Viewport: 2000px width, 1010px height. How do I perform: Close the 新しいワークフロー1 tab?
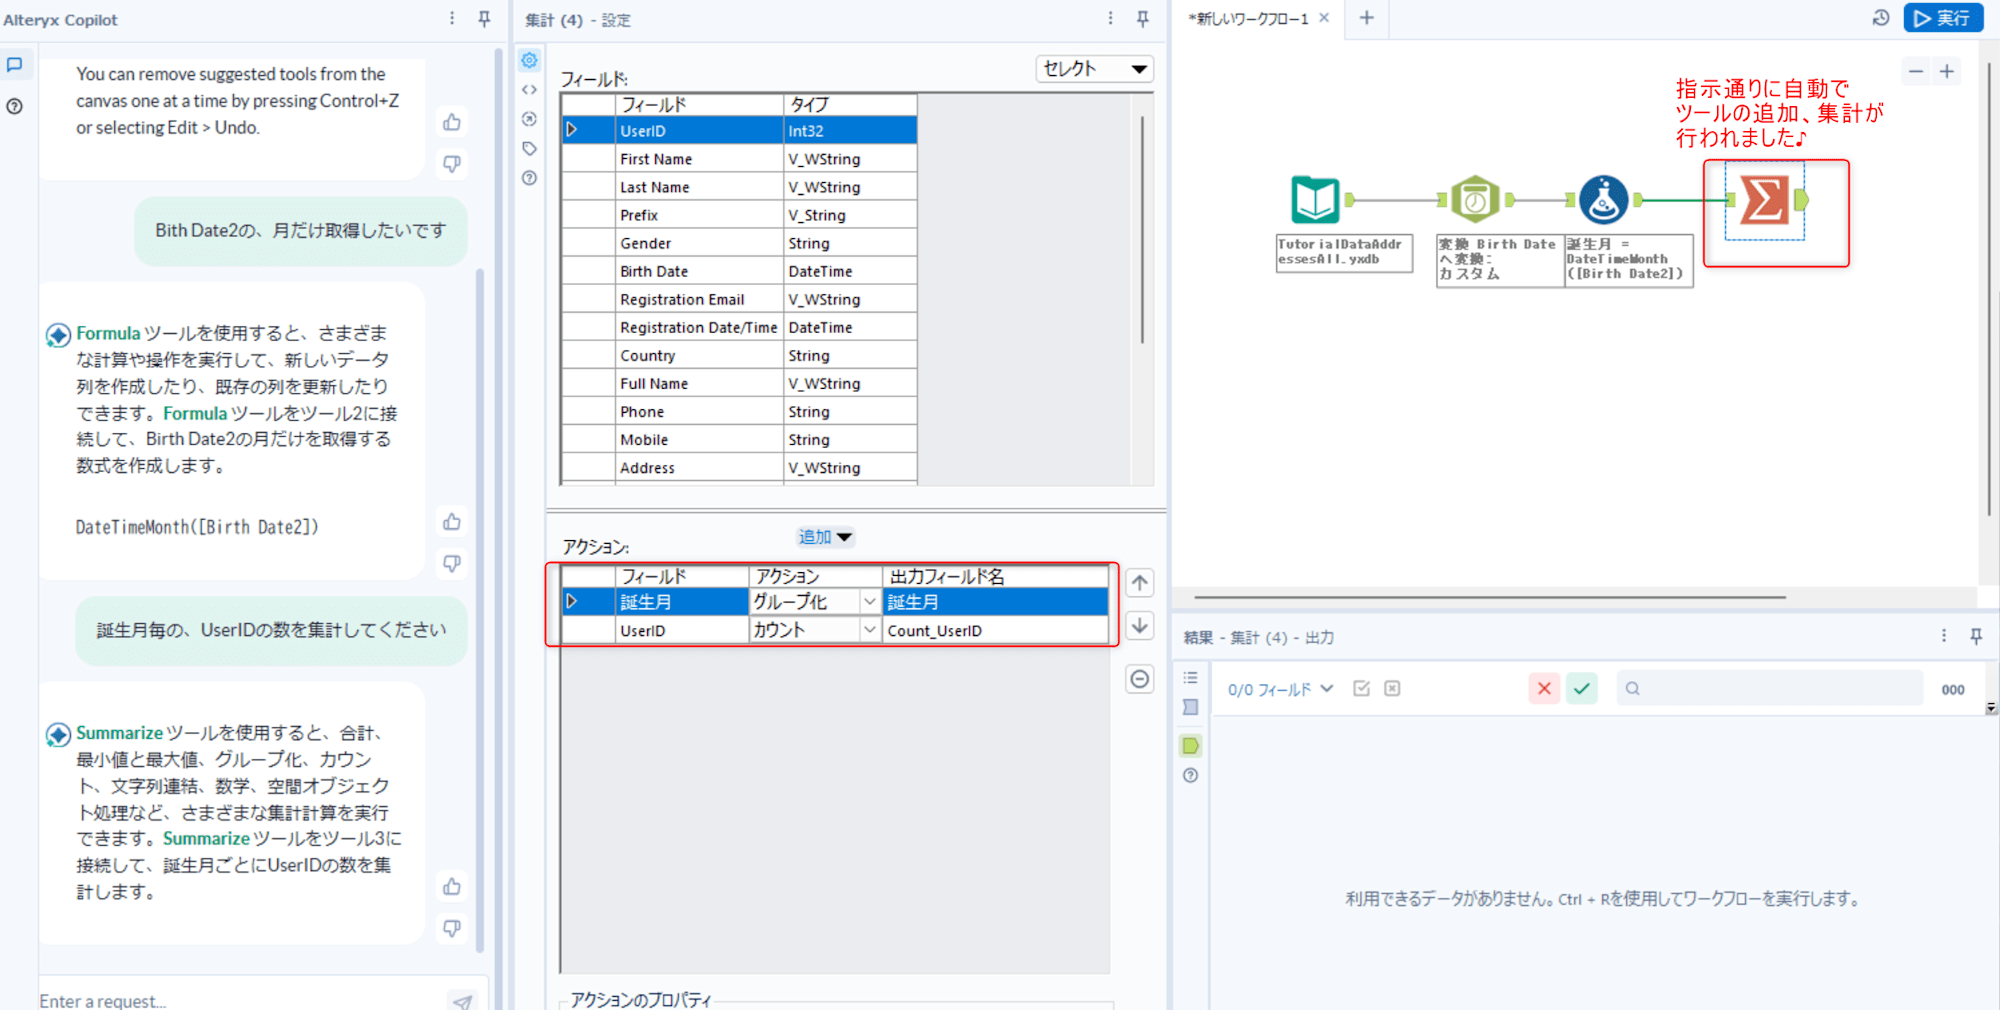click(1324, 18)
